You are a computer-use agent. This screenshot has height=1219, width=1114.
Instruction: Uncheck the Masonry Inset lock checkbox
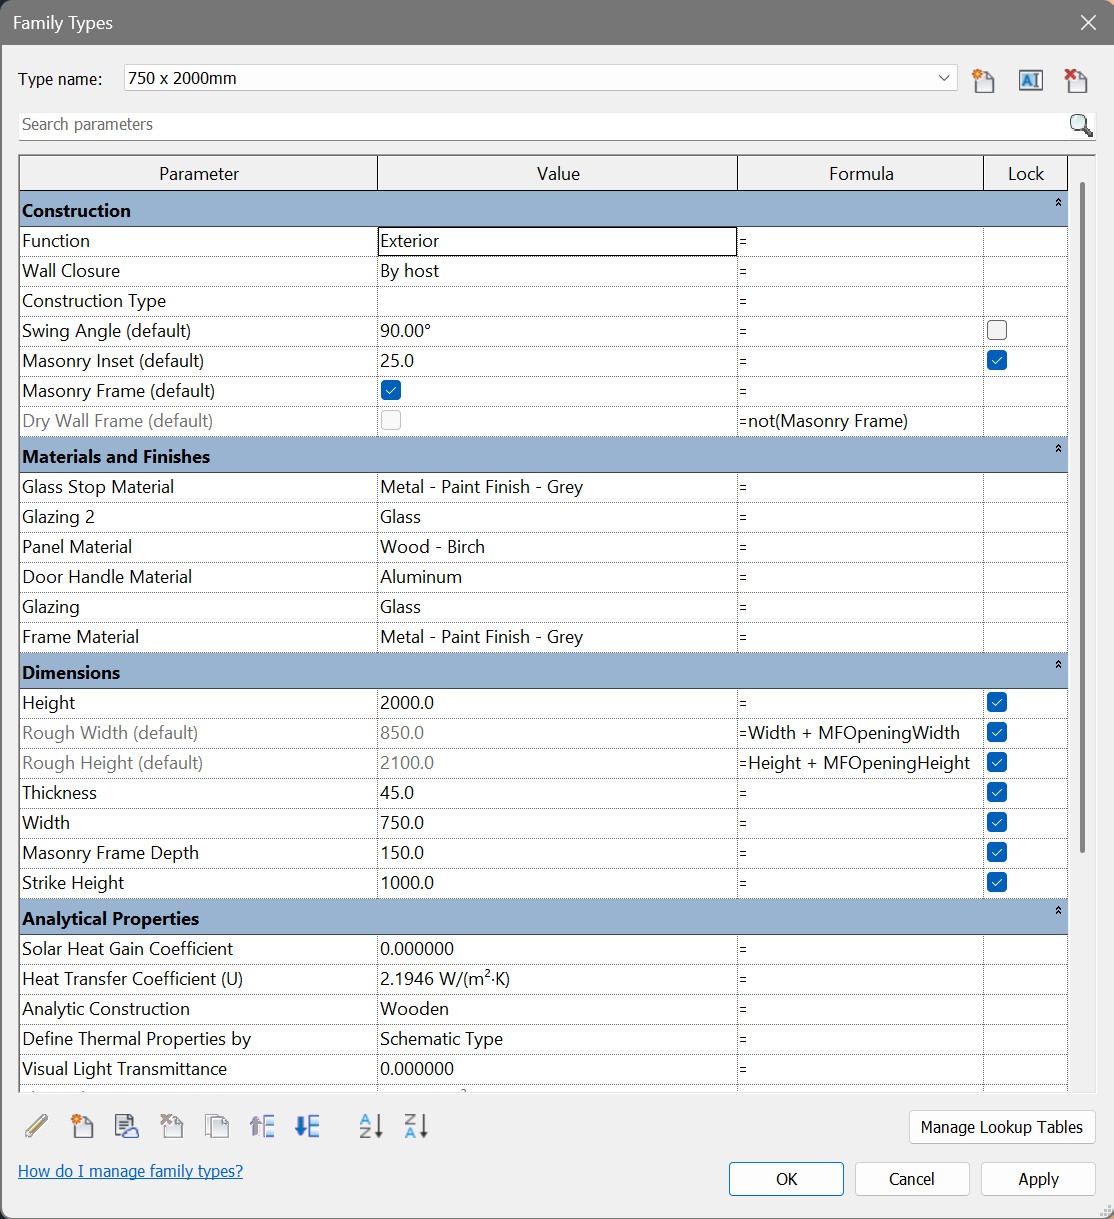997,360
